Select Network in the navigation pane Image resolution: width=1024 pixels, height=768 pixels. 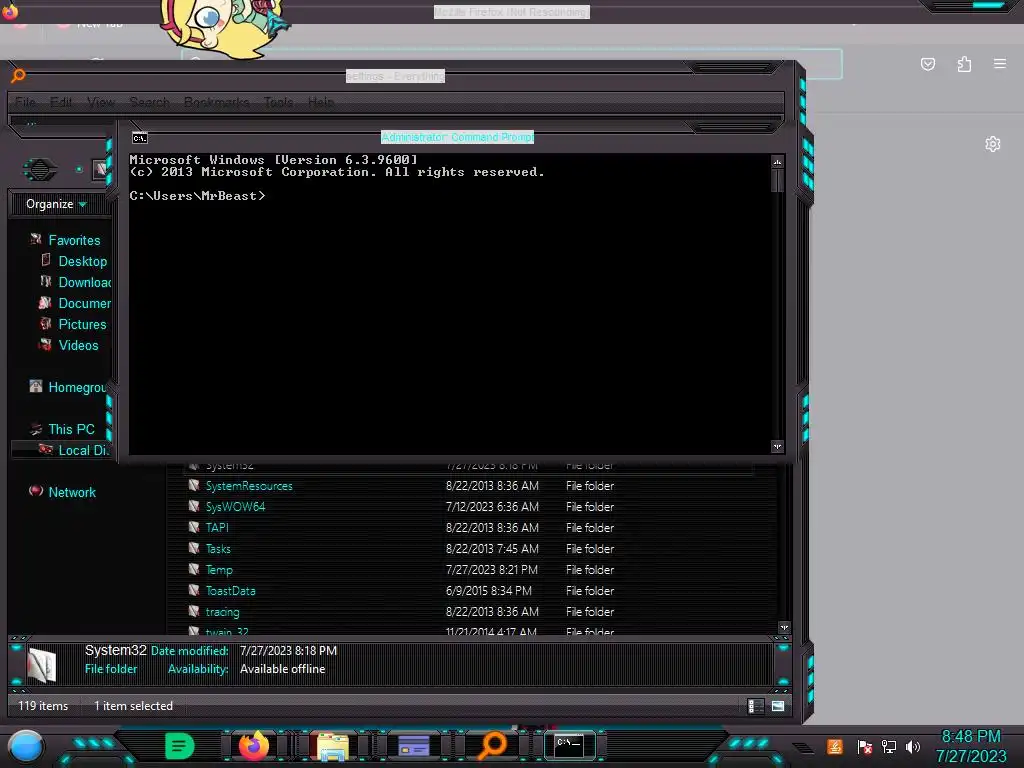pos(71,492)
